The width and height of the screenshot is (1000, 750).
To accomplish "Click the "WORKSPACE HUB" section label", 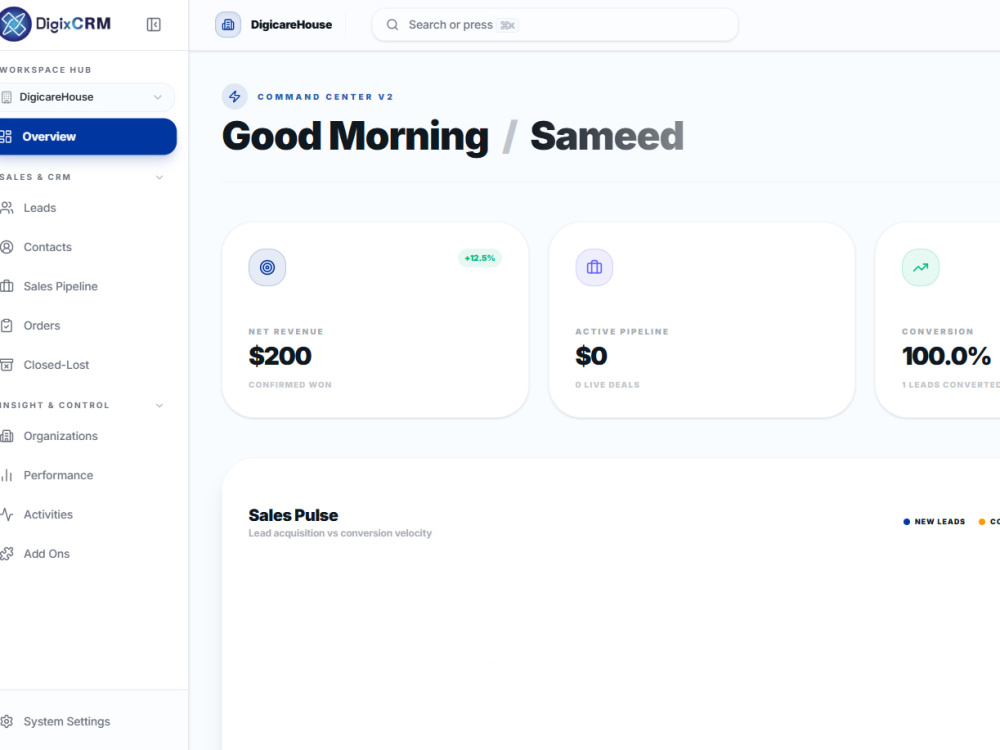I will tap(45, 70).
